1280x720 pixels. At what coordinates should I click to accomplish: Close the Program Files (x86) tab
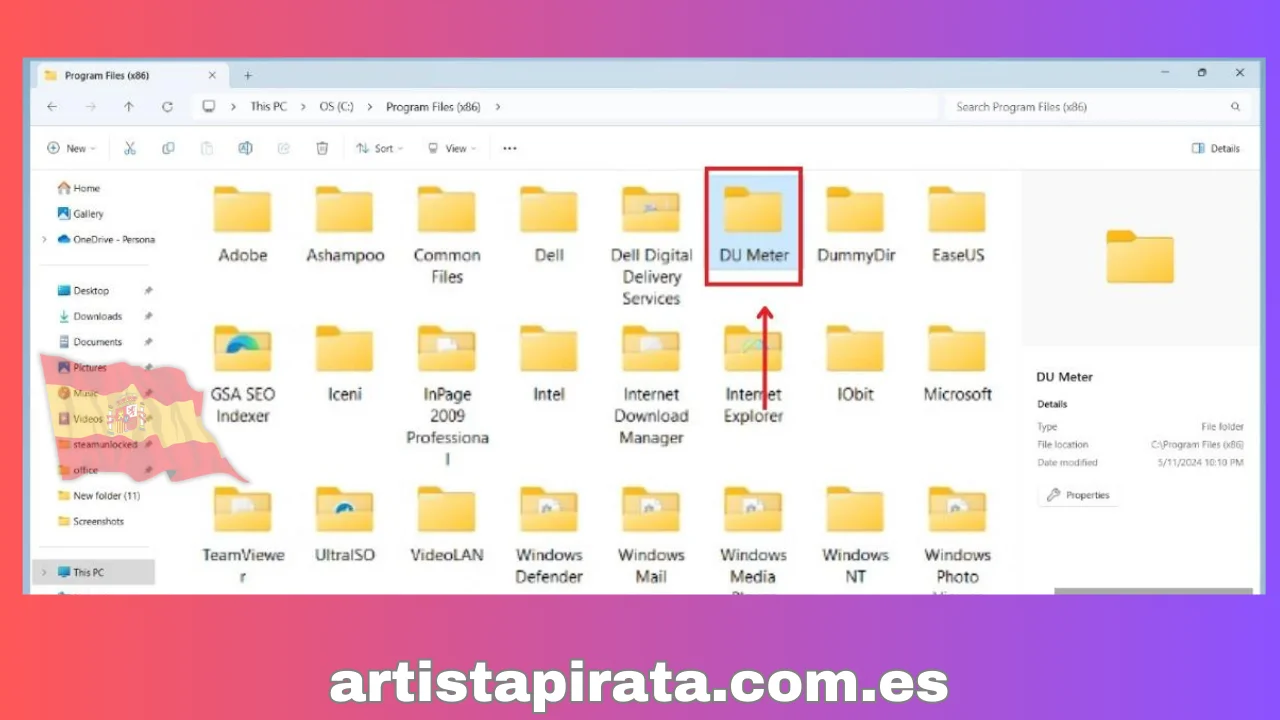(212, 75)
